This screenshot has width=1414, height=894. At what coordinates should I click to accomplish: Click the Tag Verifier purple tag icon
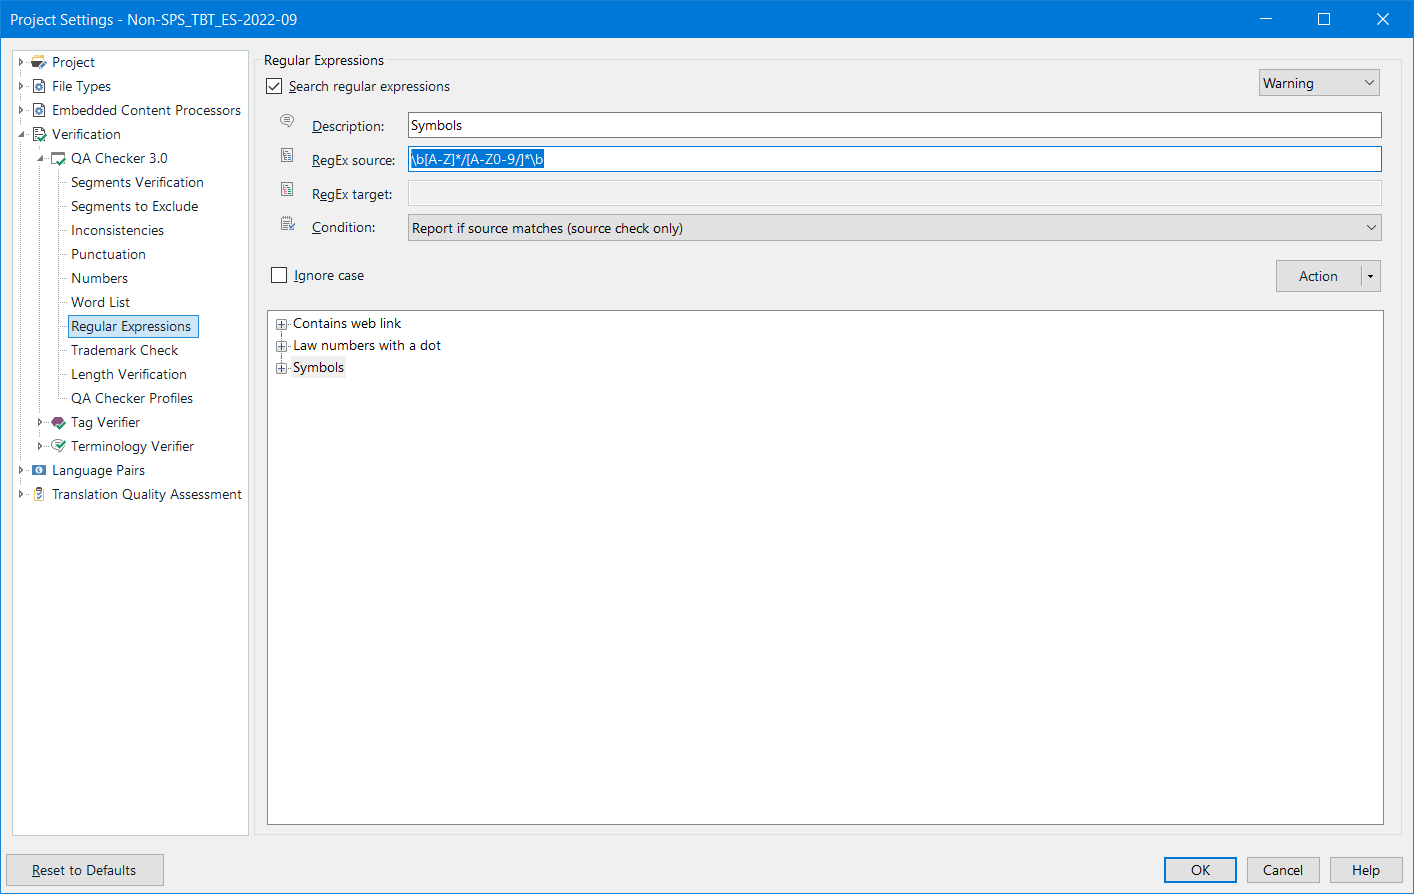pos(57,422)
